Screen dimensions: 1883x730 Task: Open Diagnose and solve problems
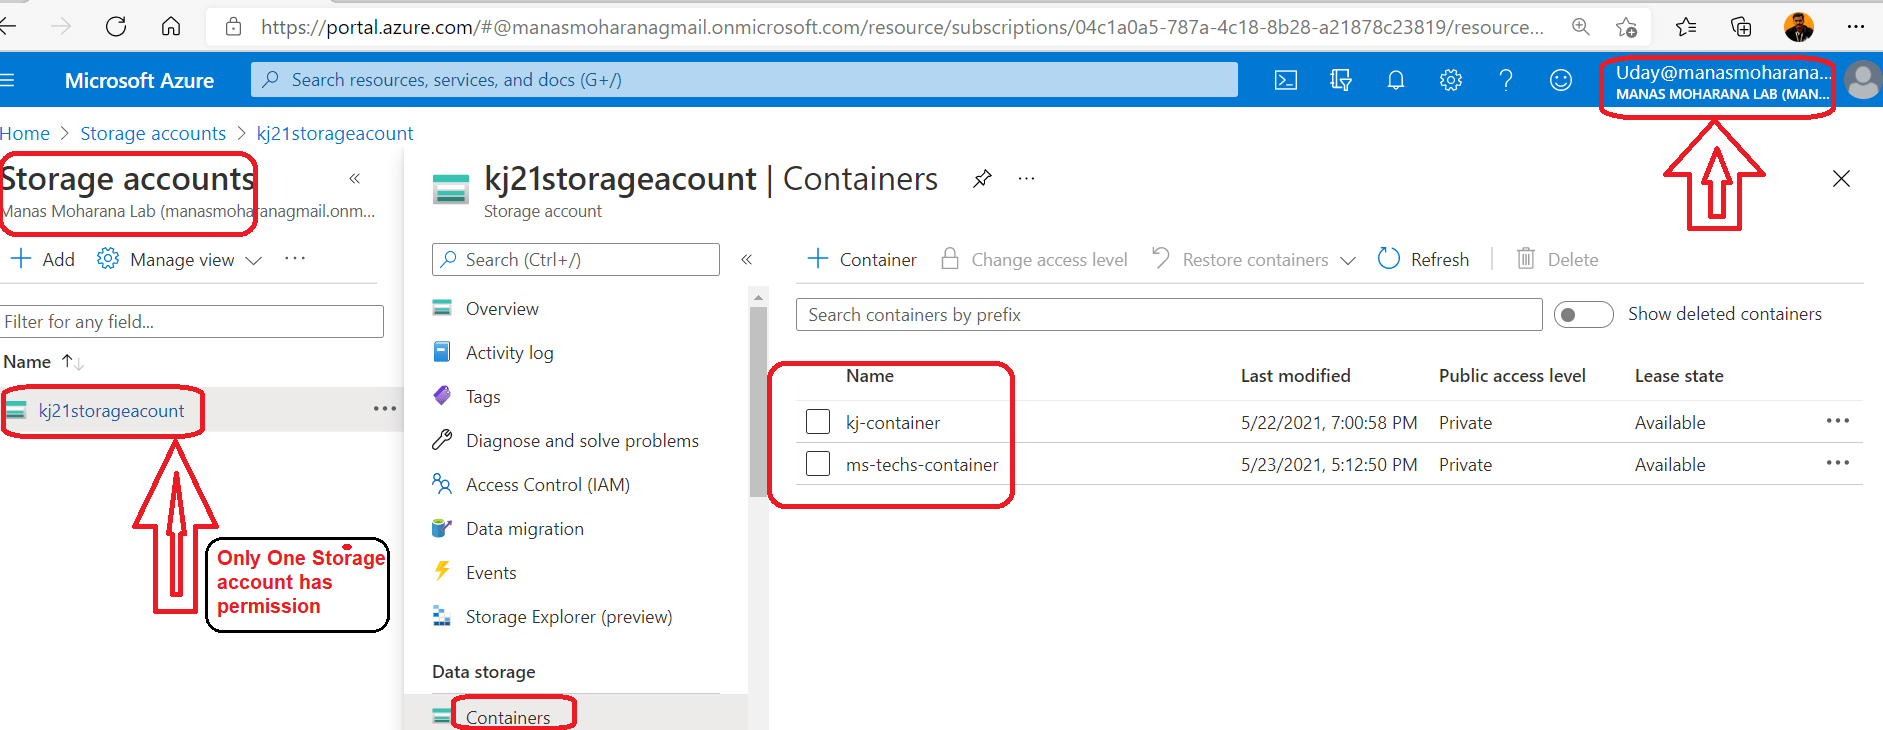(582, 441)
